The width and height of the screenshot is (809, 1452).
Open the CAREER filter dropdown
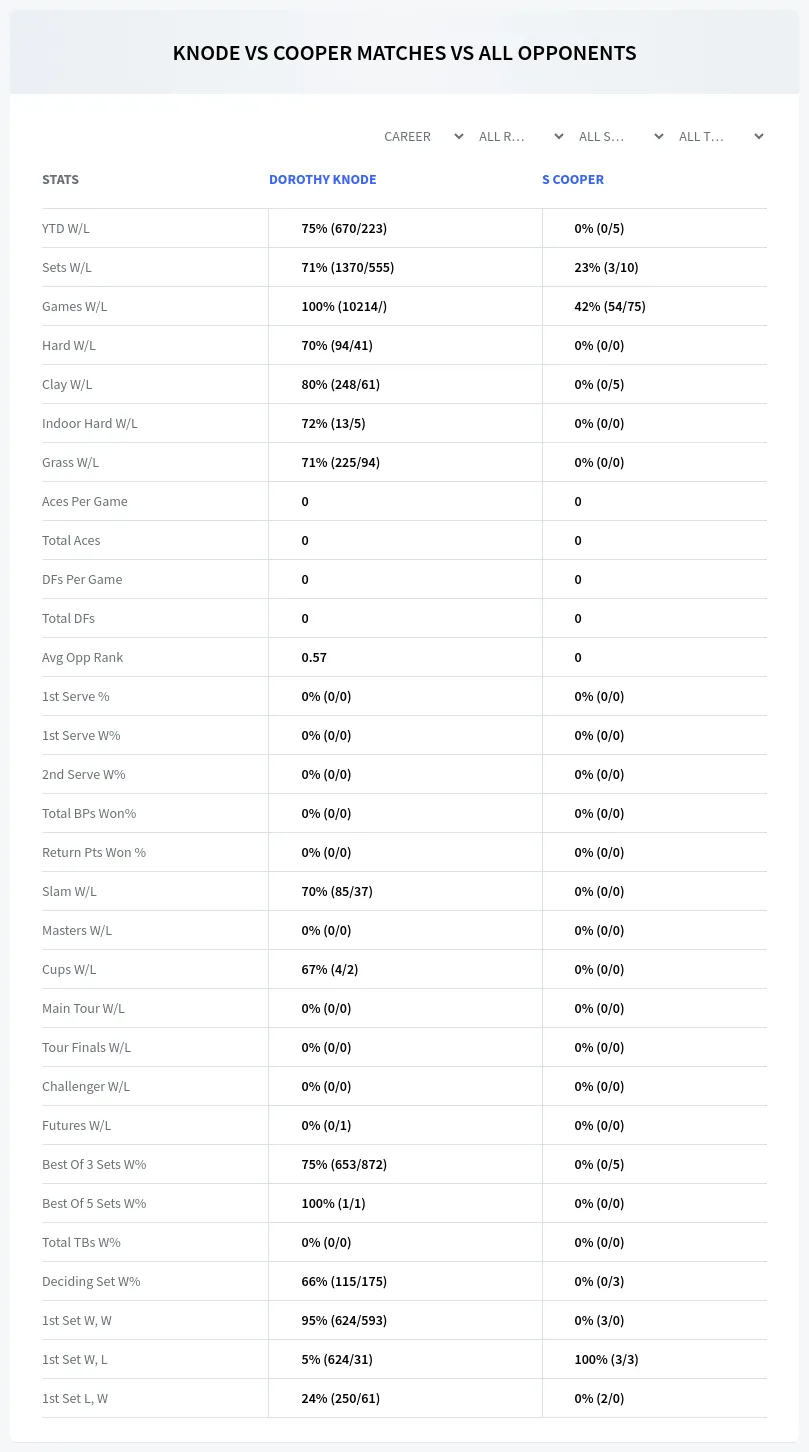(x=423, y=136)
